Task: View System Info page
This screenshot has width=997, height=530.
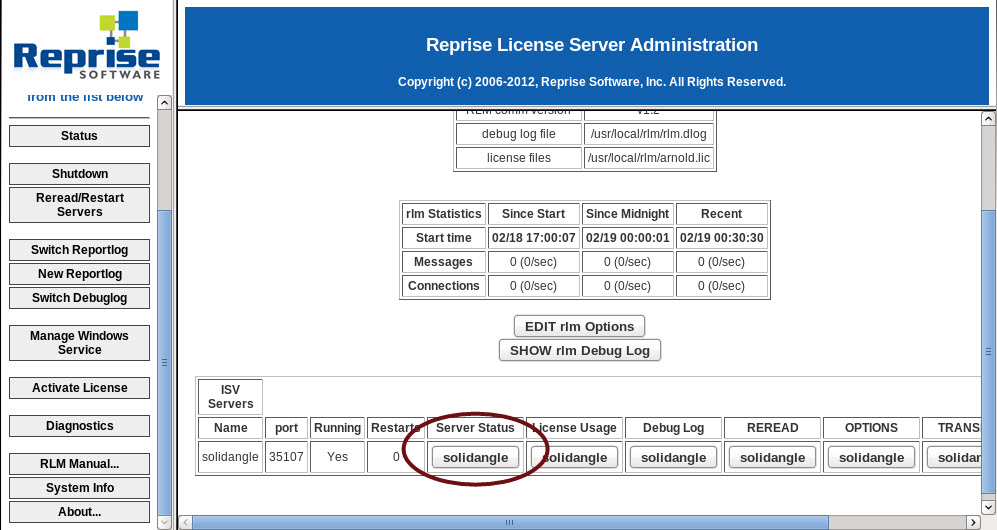Action: click(80, 488)
